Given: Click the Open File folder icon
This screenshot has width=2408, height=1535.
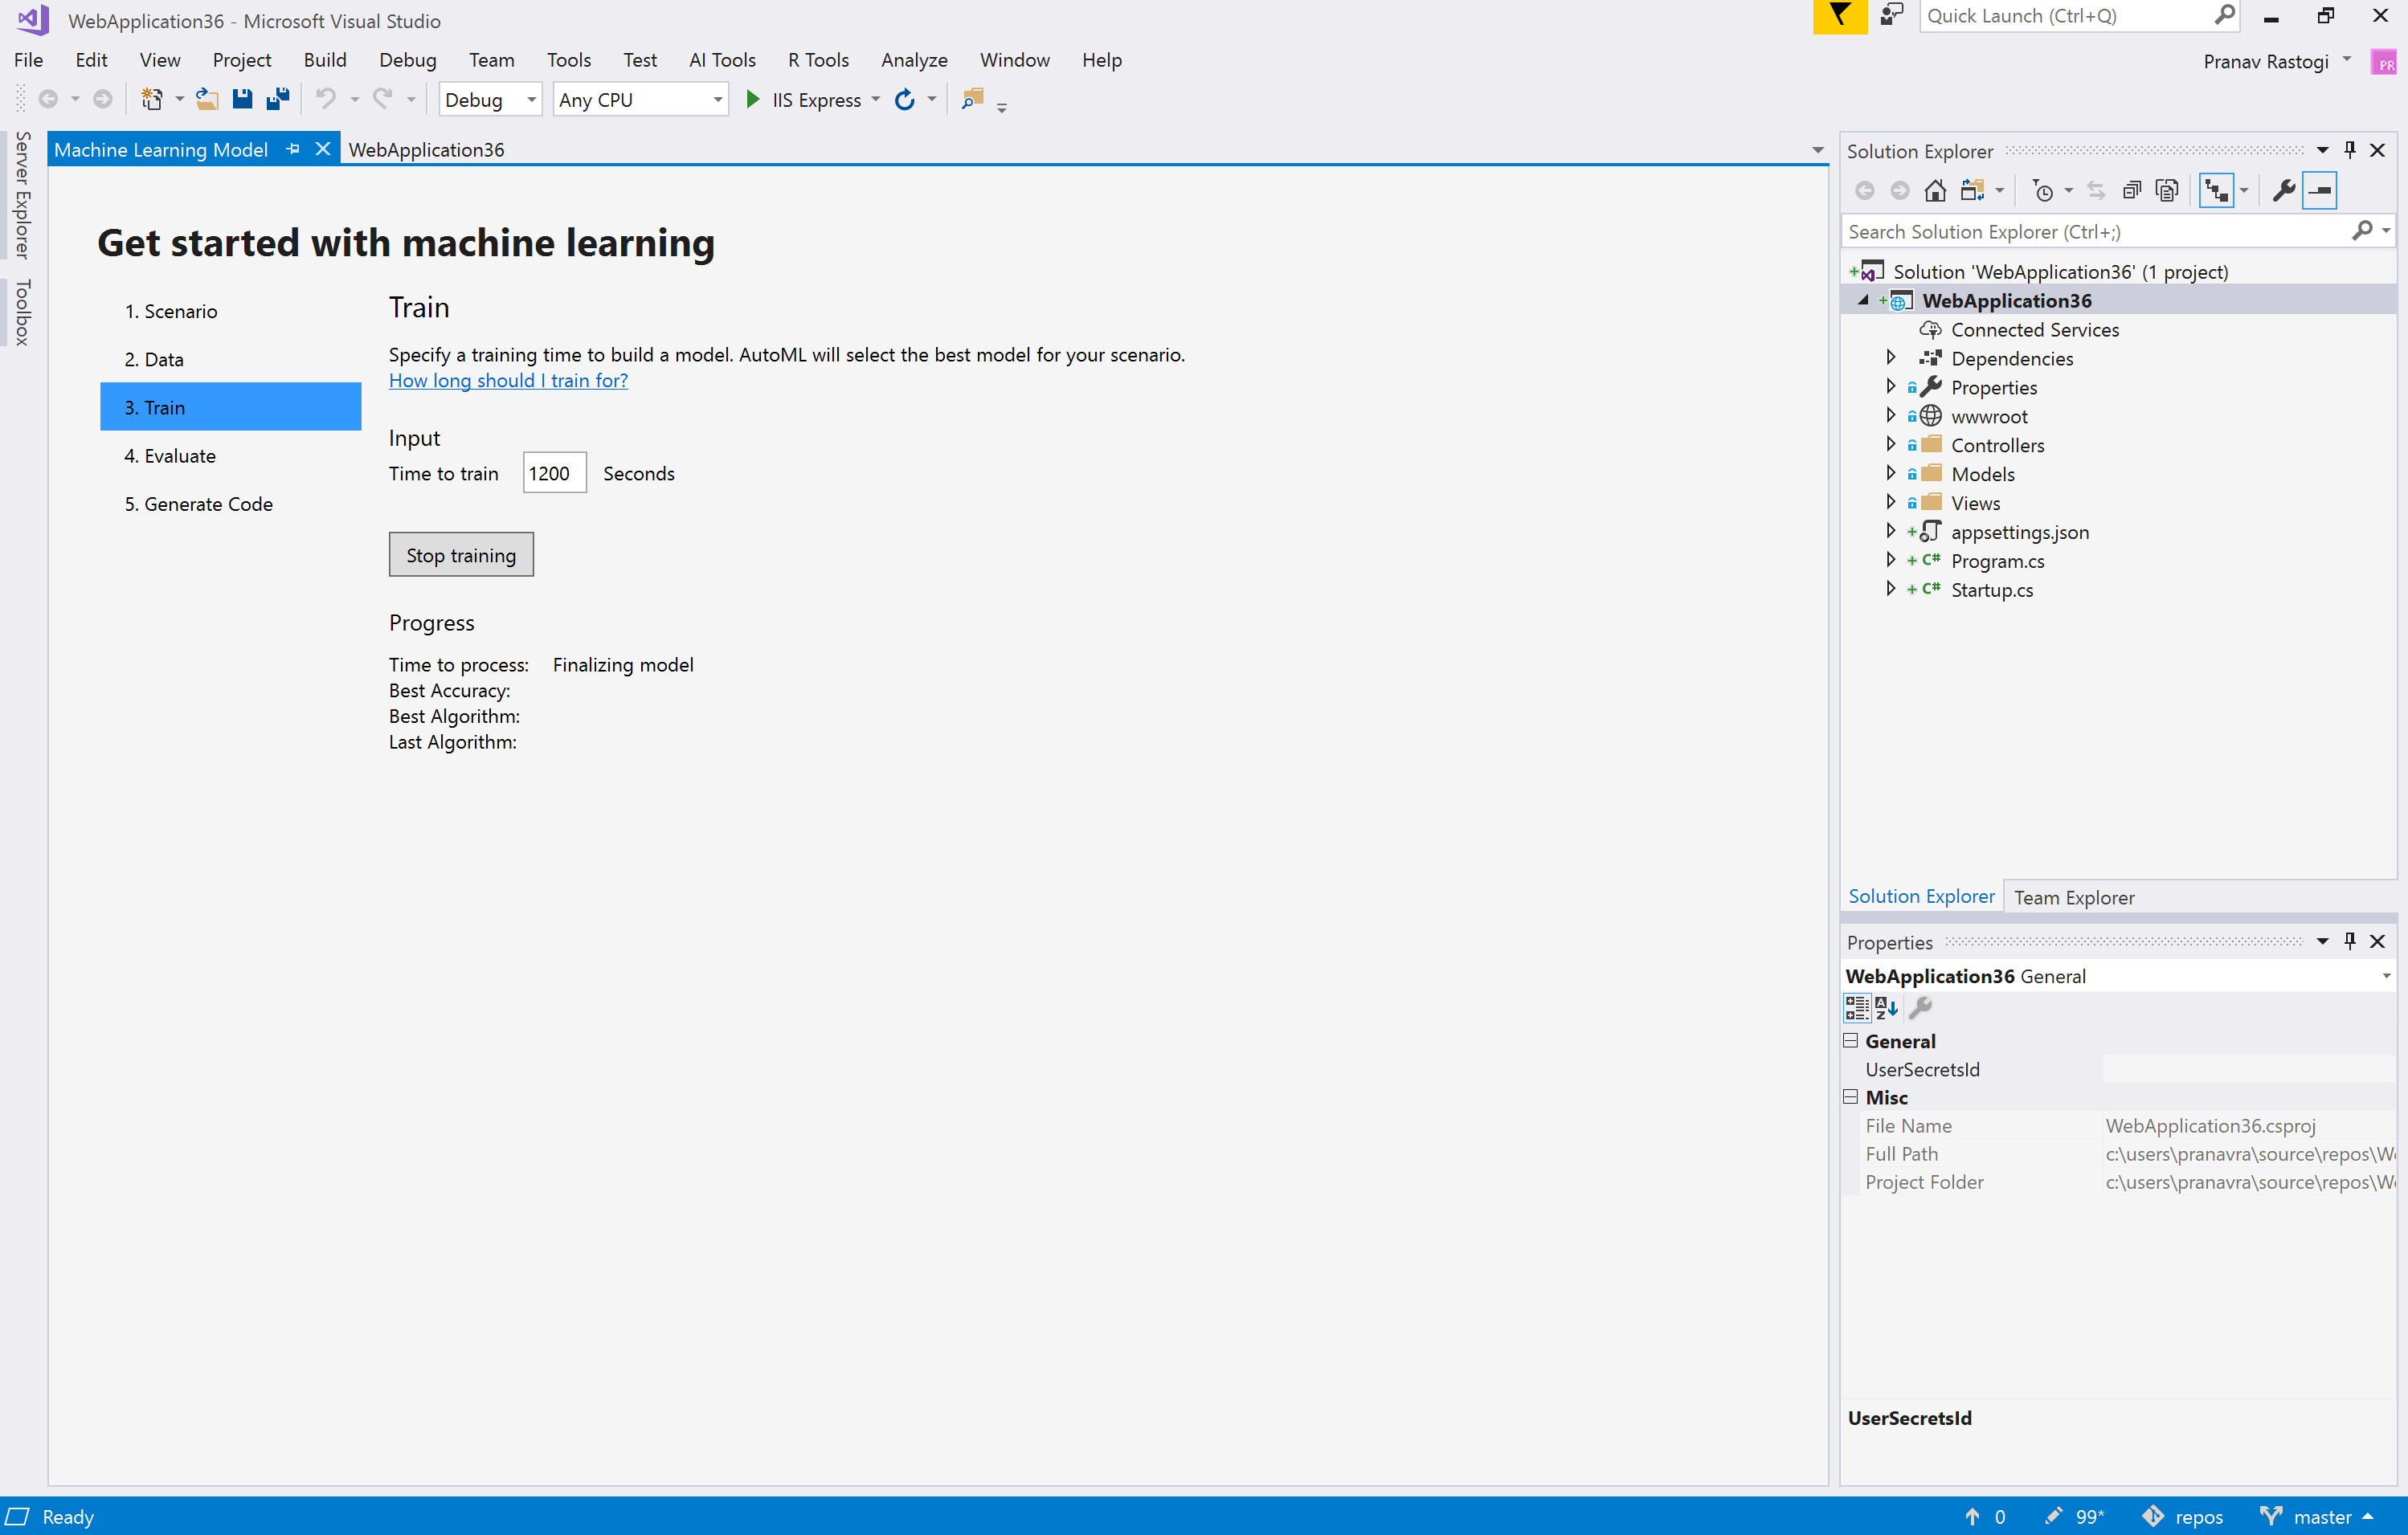Looking at the screenshot, I should [x=207, y=99].
